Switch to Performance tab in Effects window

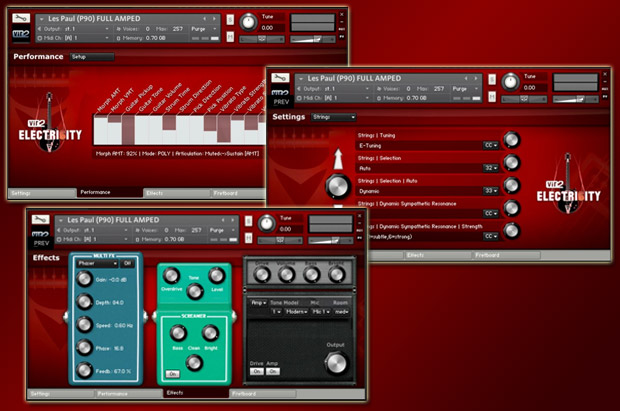click(129, 394)
